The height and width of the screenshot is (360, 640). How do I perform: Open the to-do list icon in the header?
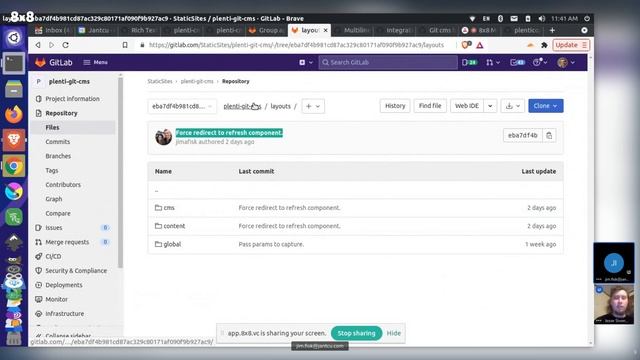pyautogui.click(x=517, y=62)
